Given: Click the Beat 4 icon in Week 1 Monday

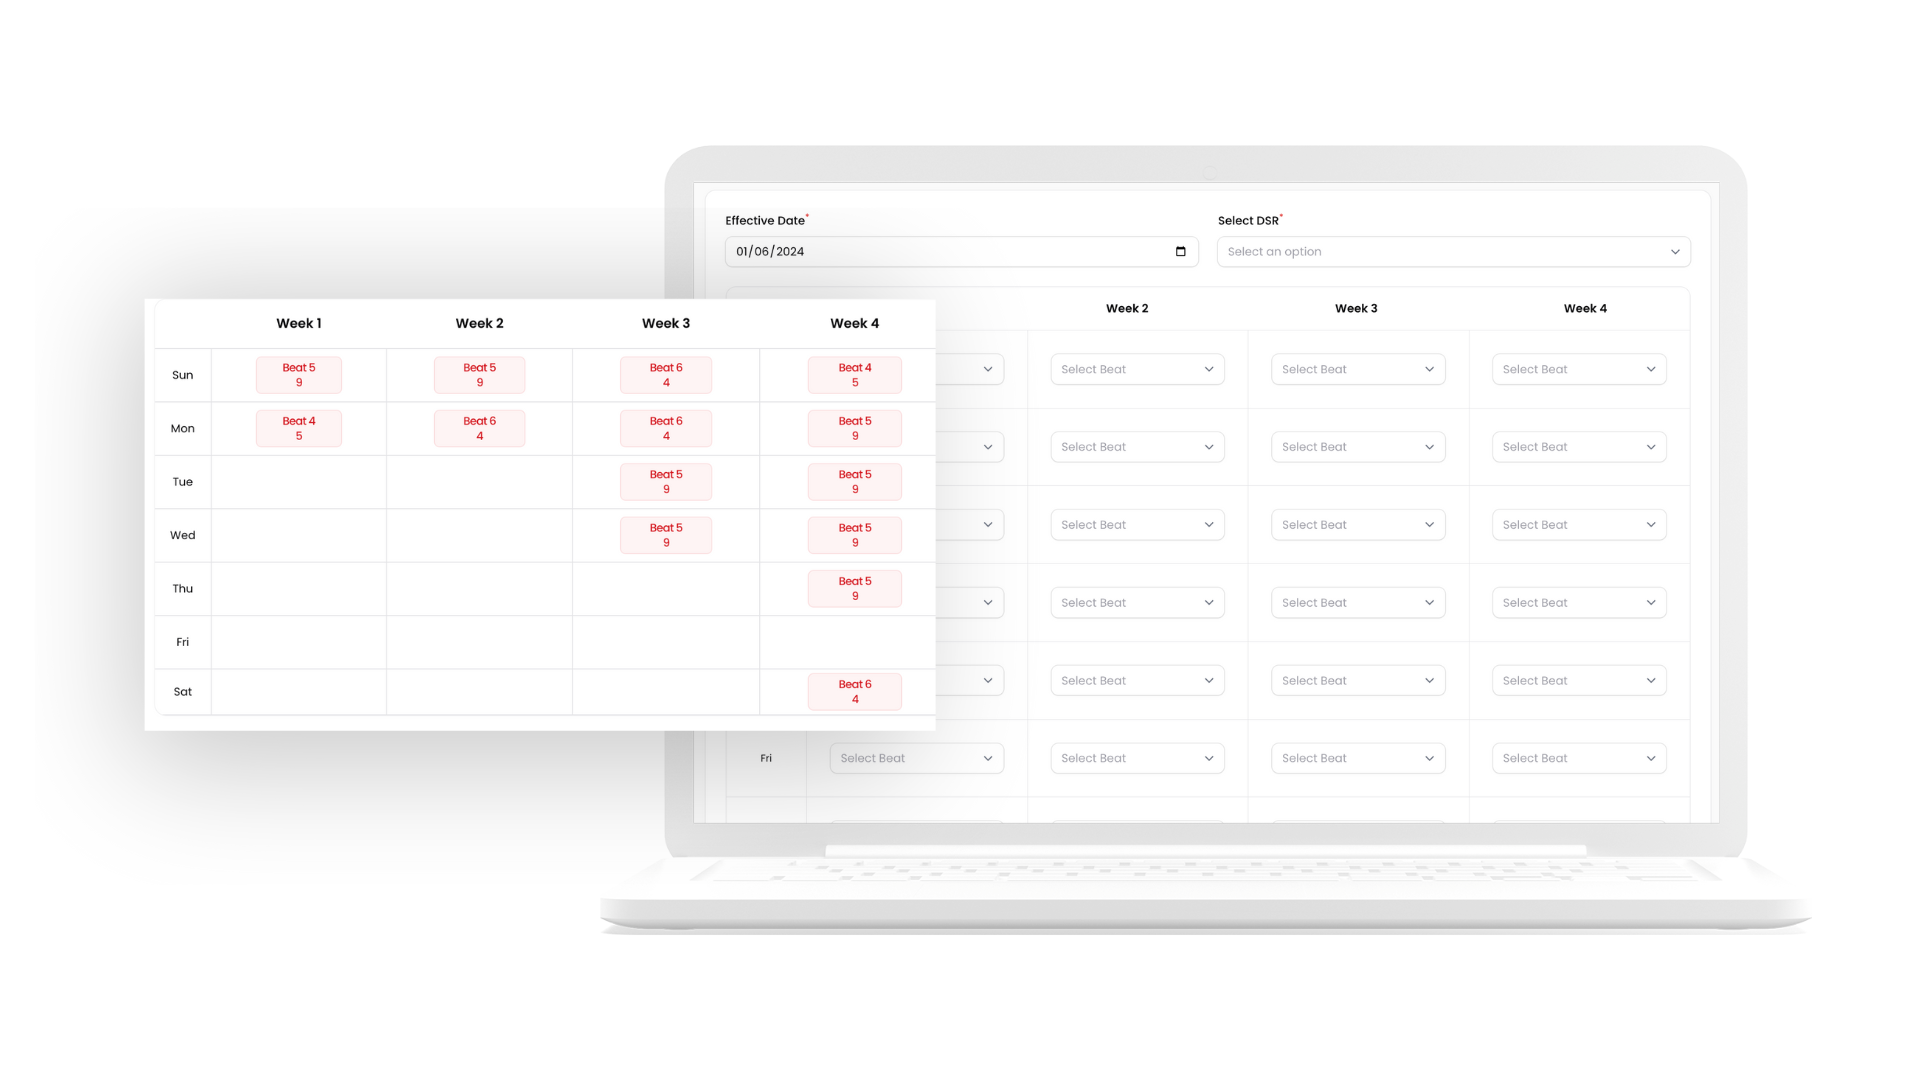Looking at the screenshot, I should tap(299, 427).
